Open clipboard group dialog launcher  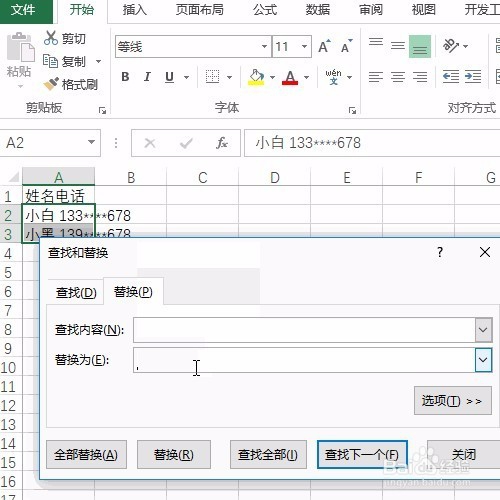(x=102, y=110)
